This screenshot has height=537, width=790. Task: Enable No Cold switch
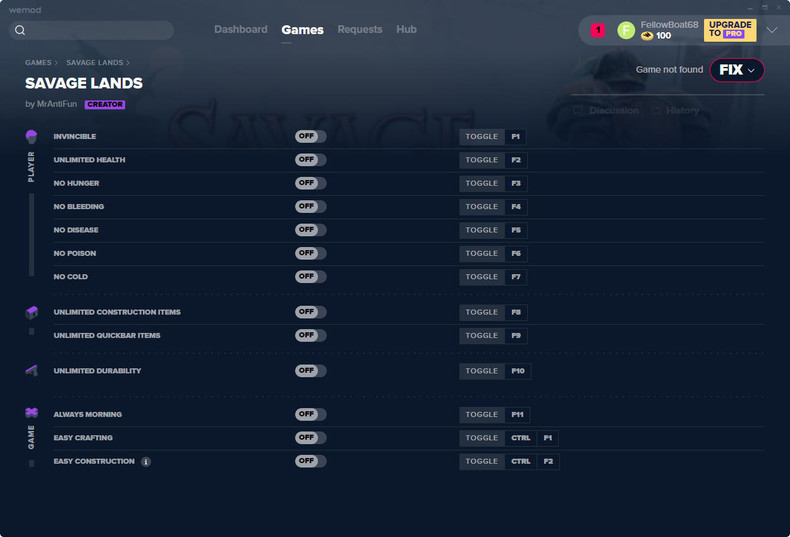[311, 277]
